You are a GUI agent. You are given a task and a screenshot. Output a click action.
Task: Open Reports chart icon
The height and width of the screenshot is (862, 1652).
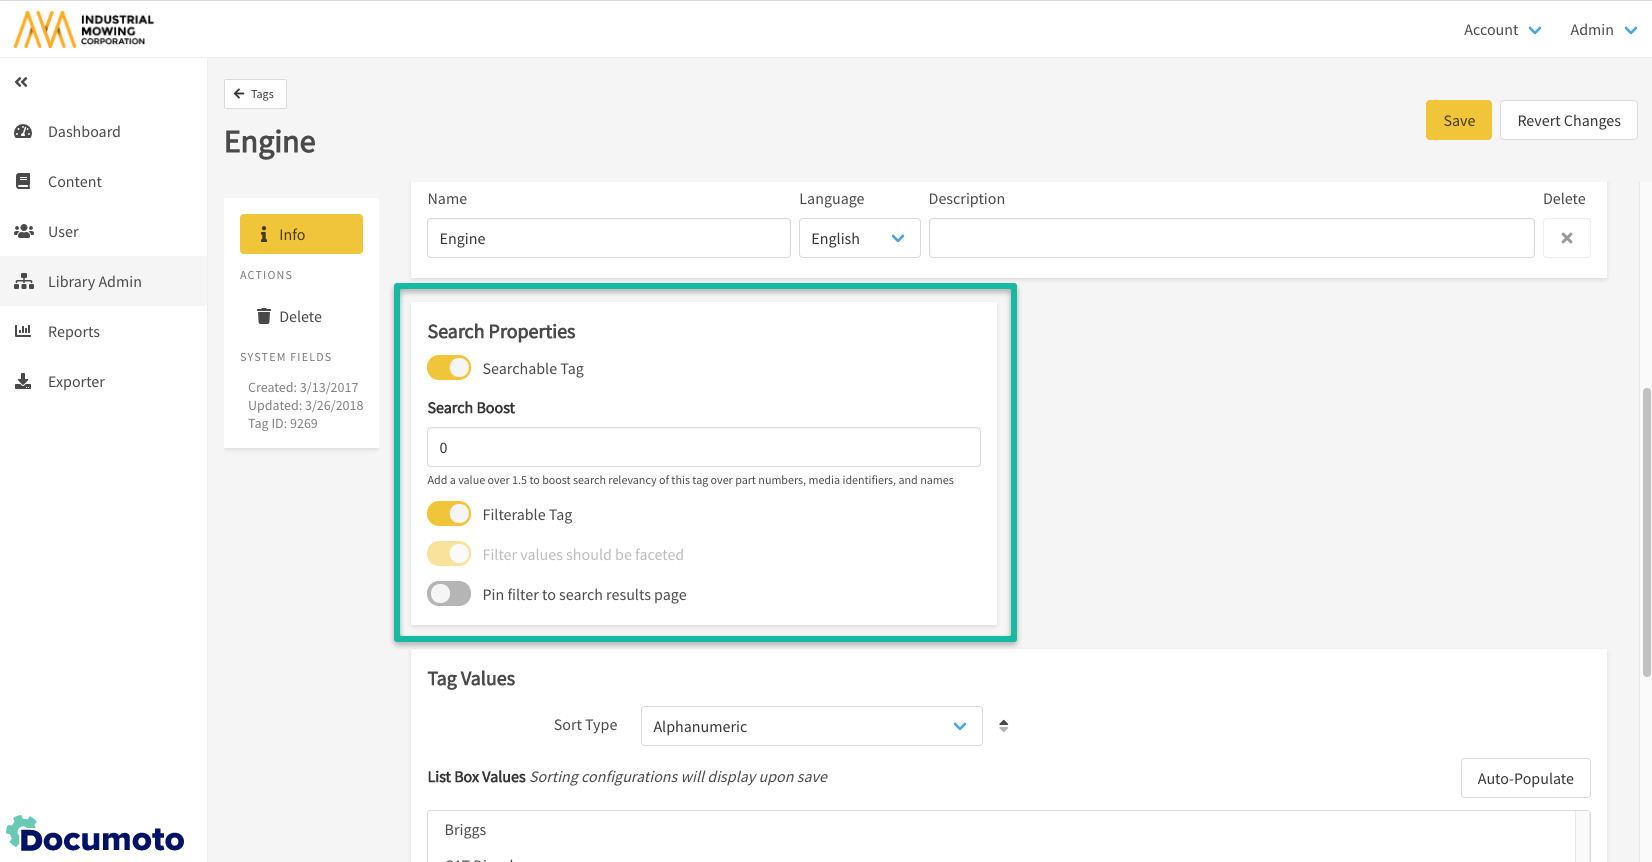23,332
